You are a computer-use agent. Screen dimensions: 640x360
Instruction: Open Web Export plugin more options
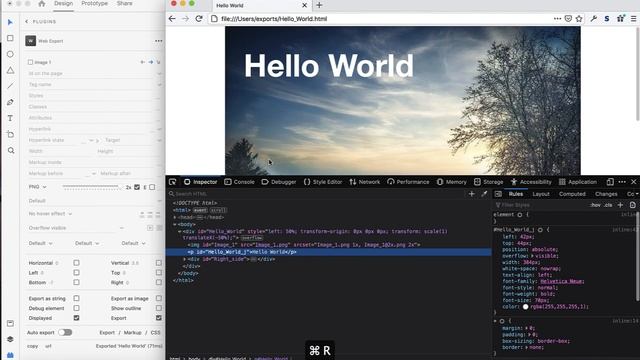[x=158, y=41]
